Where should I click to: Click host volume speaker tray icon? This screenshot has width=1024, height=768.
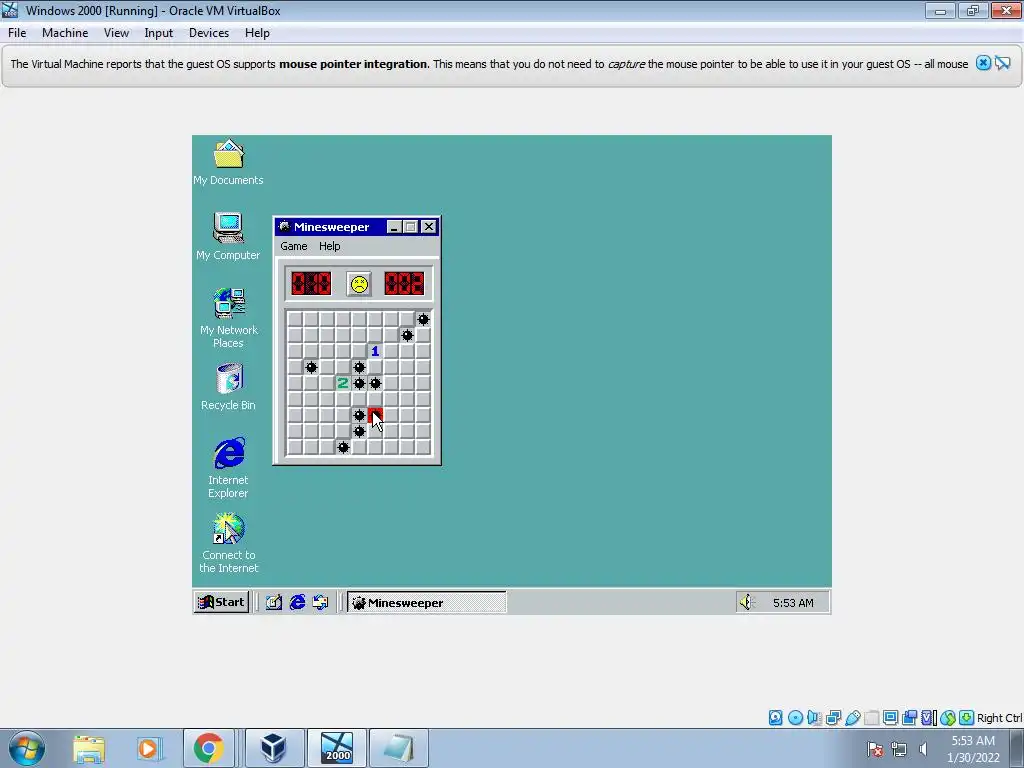pos(923,749)
